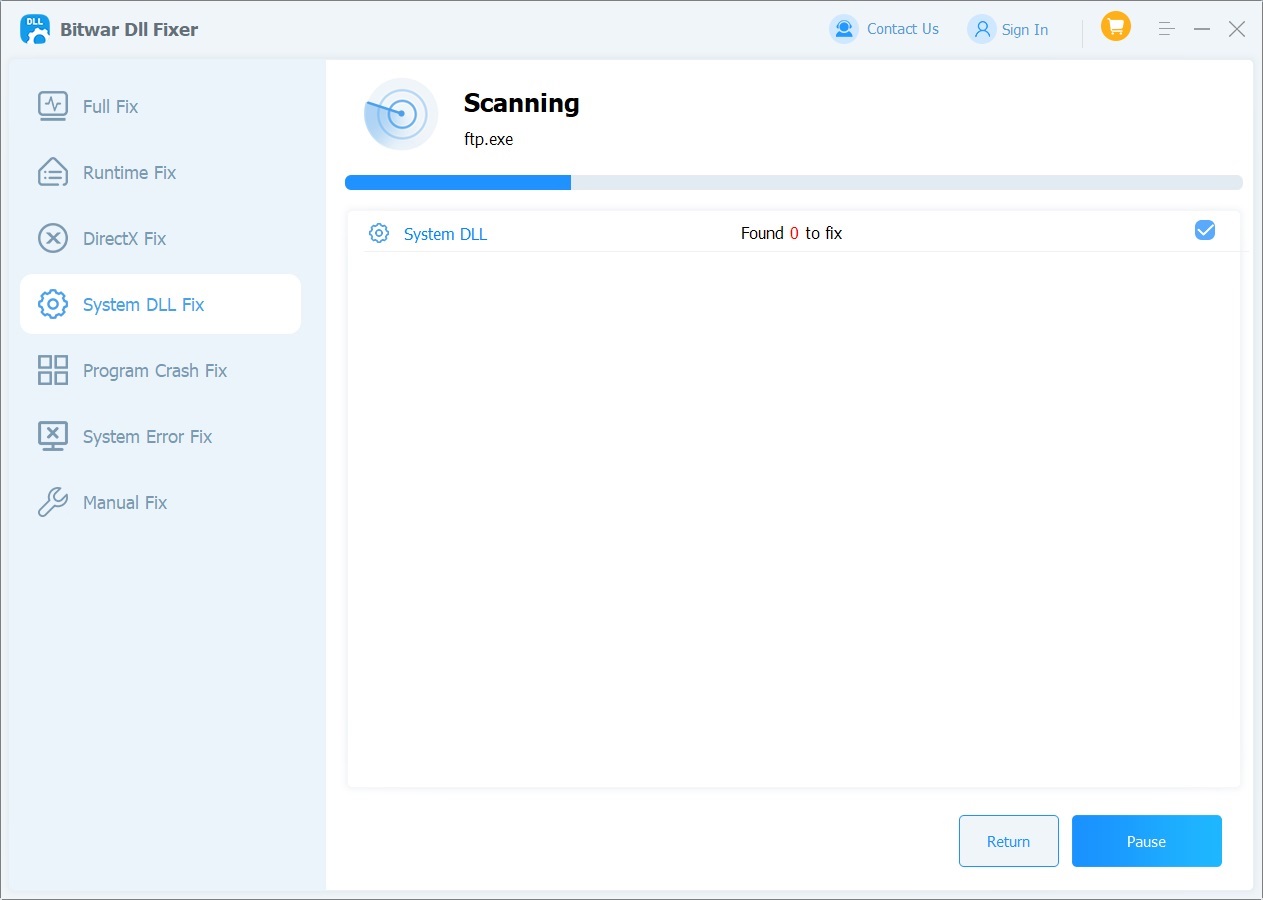
Task: Open the orange shopping cart icon
Action: pyautogui.click(x=1116, y=26)
